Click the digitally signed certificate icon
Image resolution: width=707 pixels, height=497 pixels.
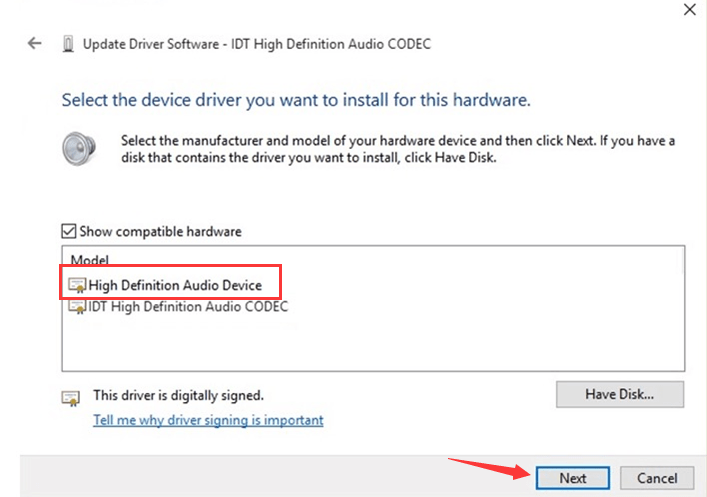click(x=70, y=397)
